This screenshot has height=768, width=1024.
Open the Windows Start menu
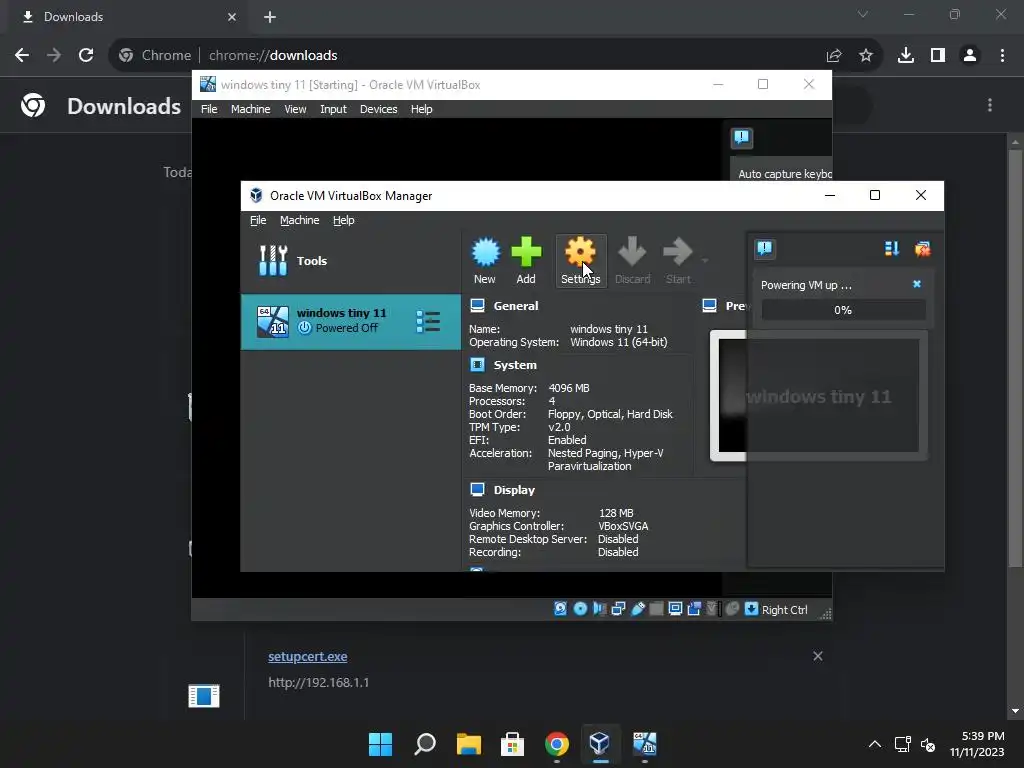(380, 744)
